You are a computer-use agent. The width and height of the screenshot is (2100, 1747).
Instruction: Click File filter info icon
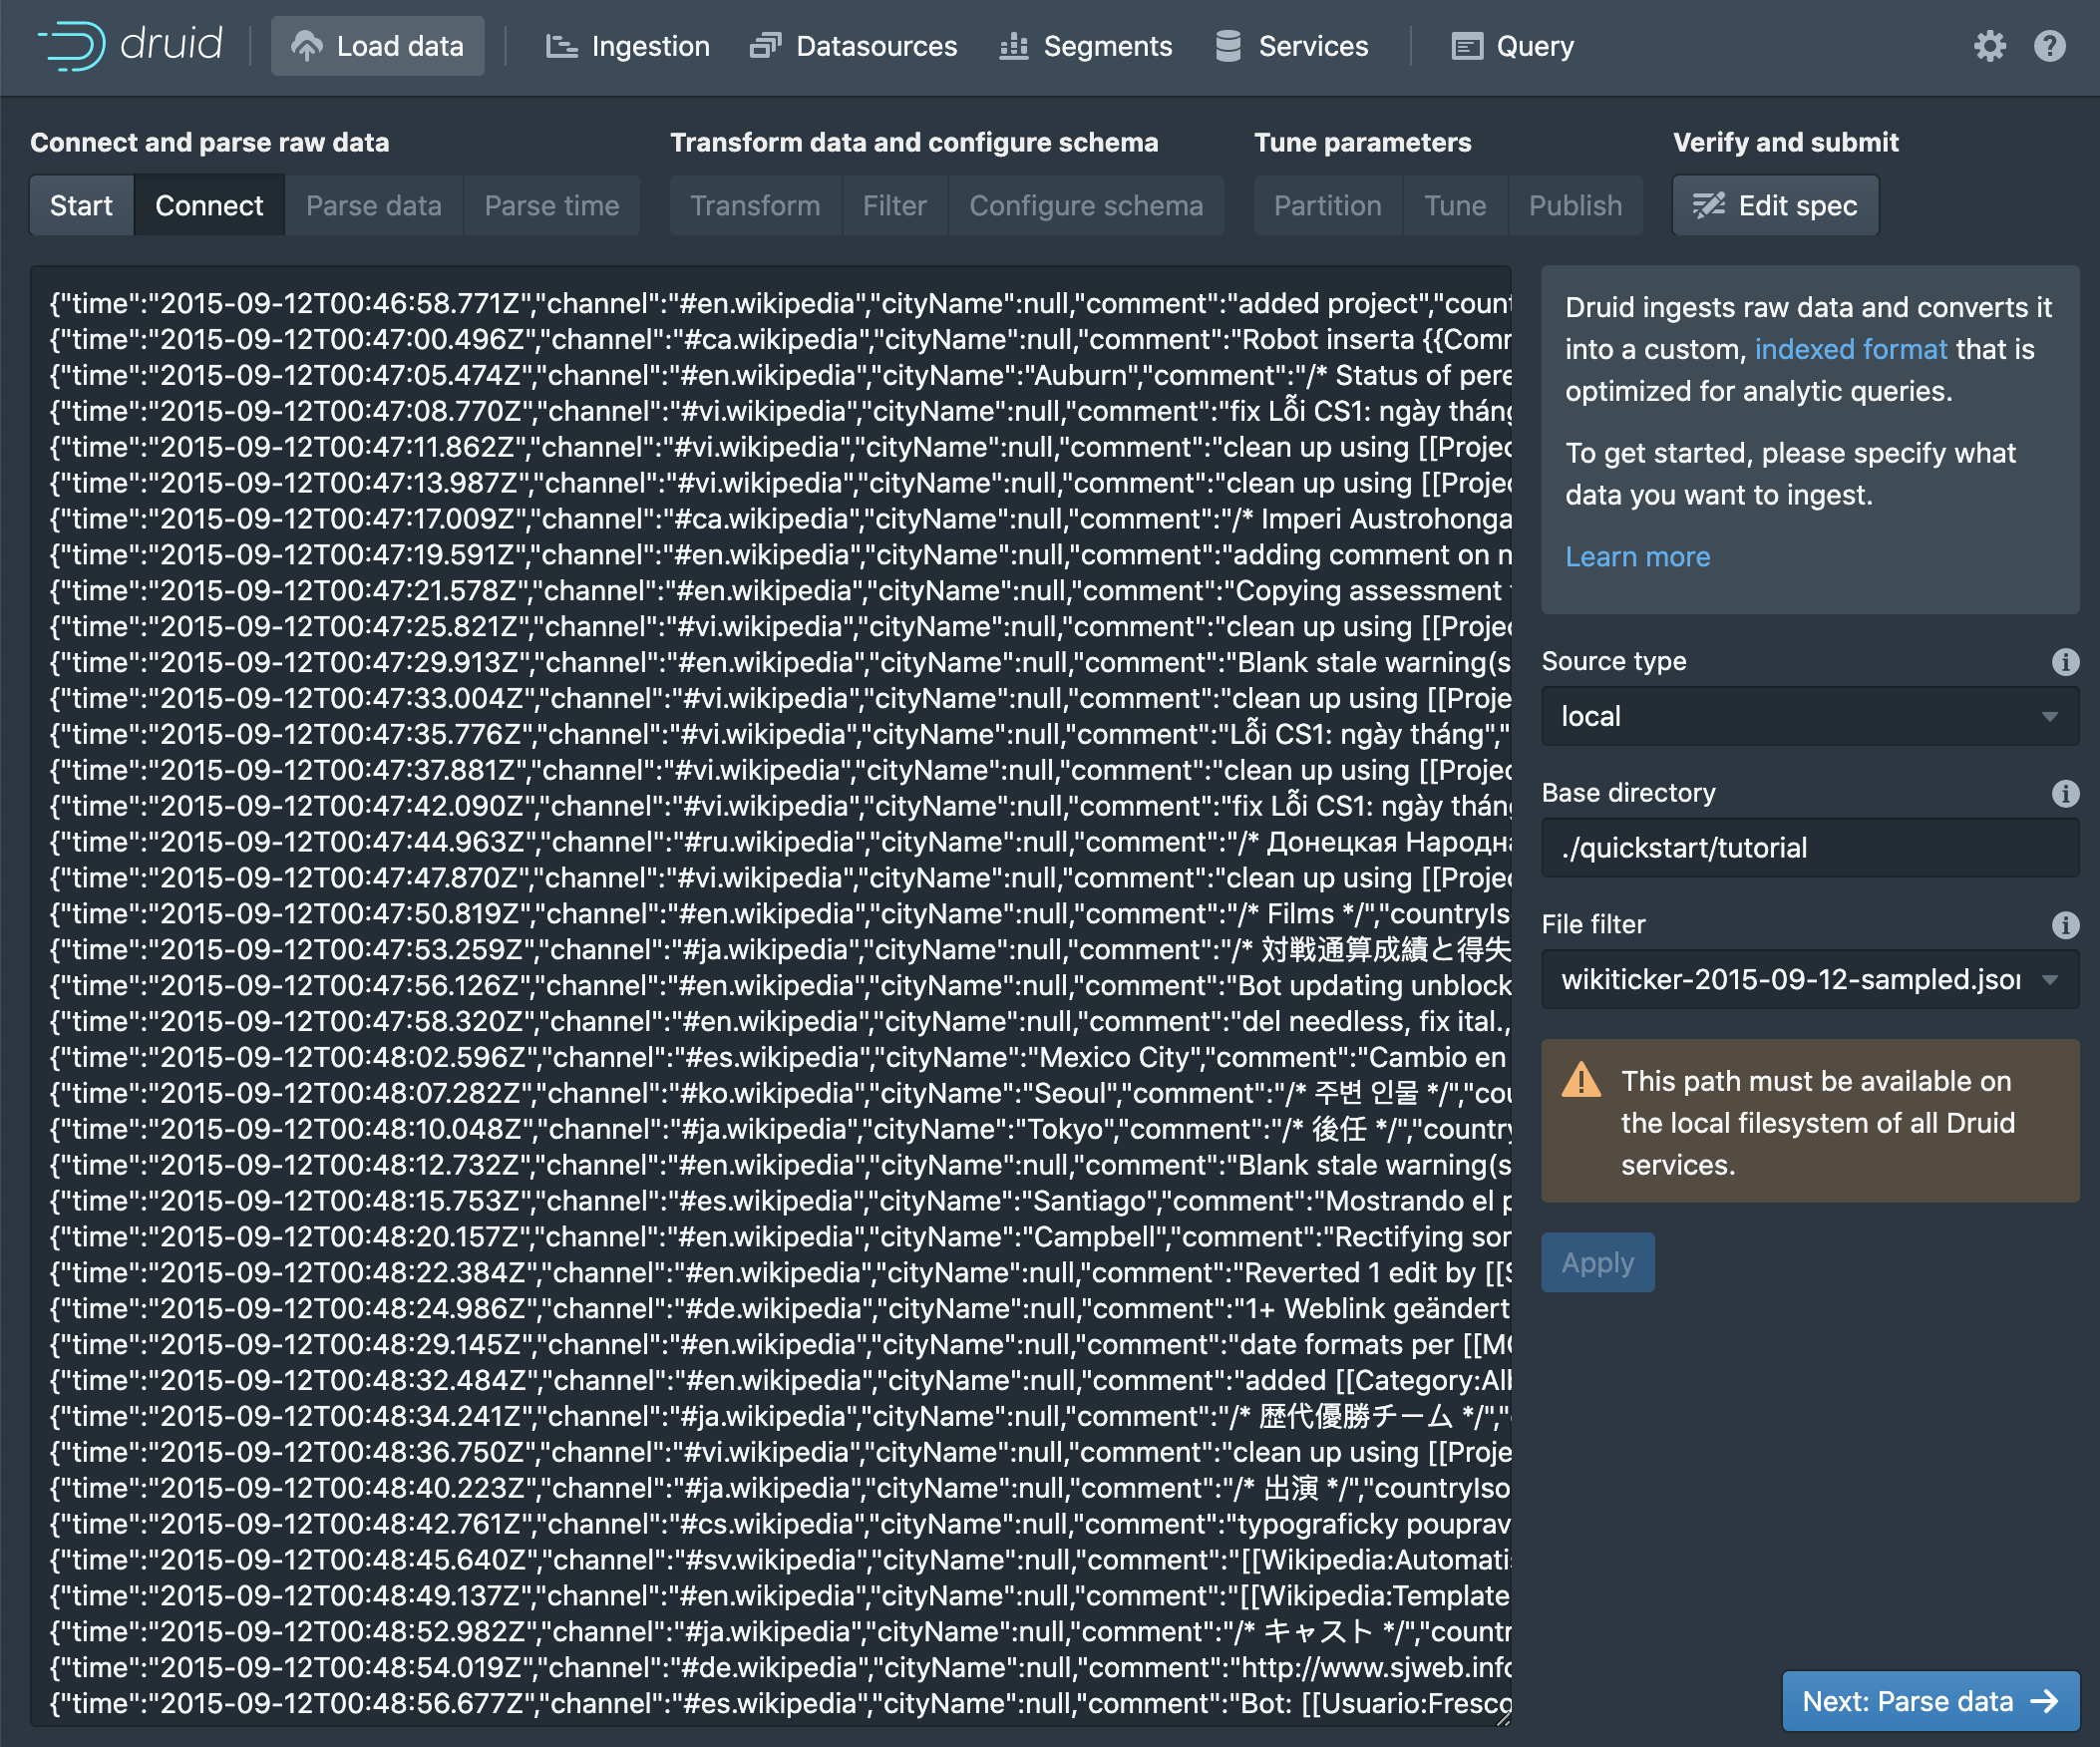point(2065,925)
